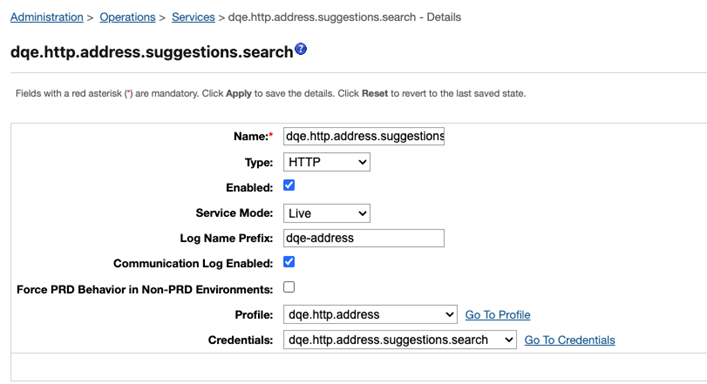Click into the Name text field
Viewport: 707px width, 384px height.
click(x=364, y=136)
